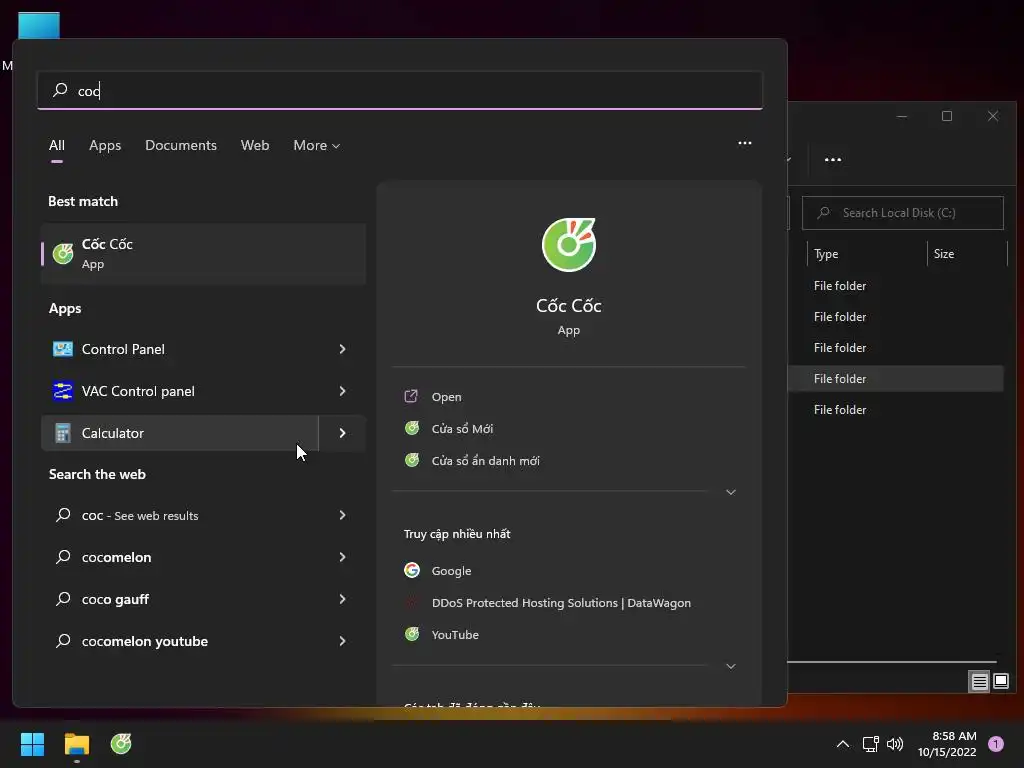Screen dimensions: 1024x768
Task: Open the Cốc Cốc best match result
Action: (x=203, y=253)
